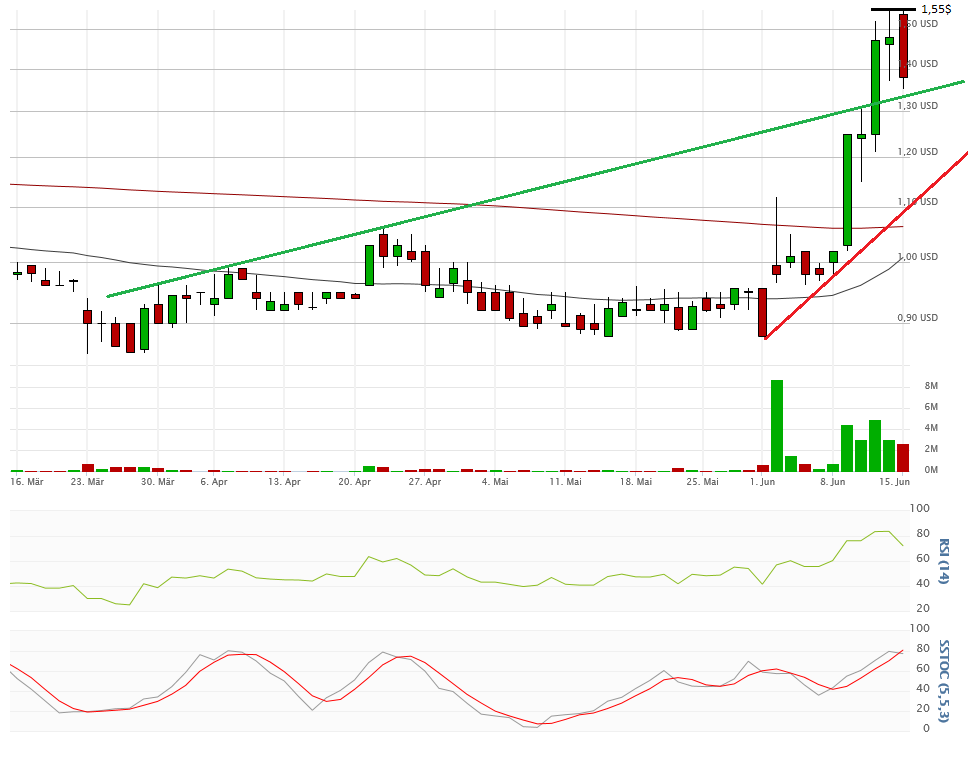Viewport: 968px width, 765px height.
Task: Click the 8. Jun date label
Action: pos(833,482)
